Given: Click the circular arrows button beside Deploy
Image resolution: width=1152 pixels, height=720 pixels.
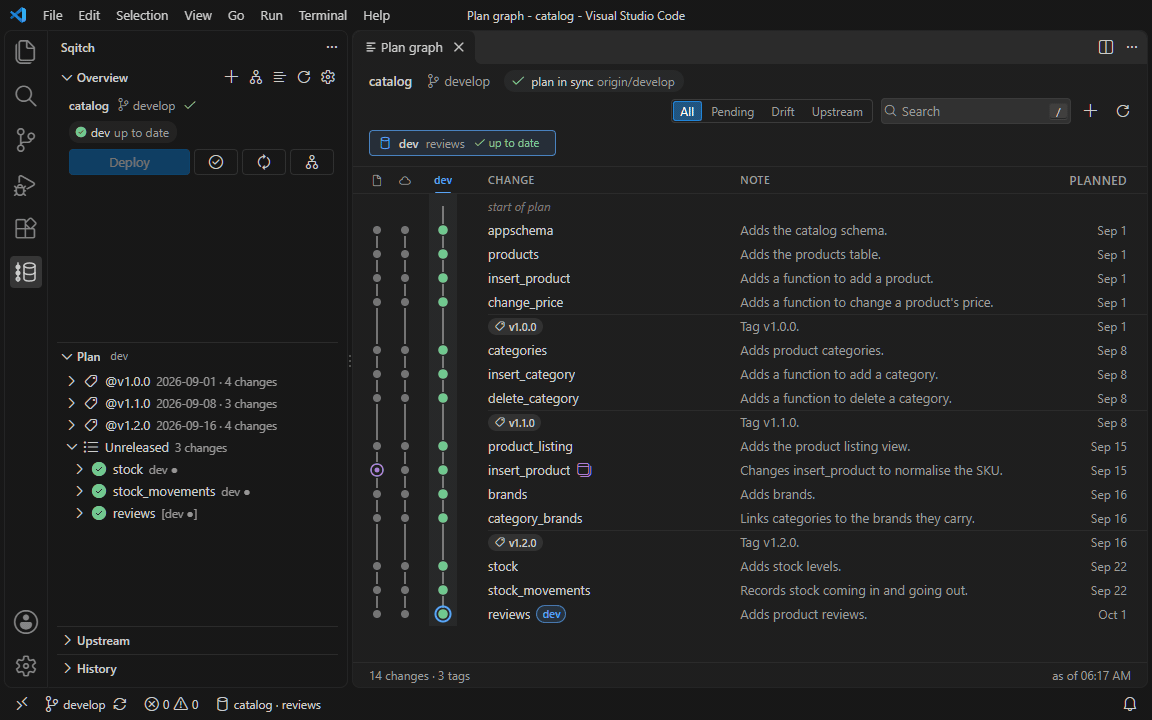Looking at the screenshot, I should 264,162.
